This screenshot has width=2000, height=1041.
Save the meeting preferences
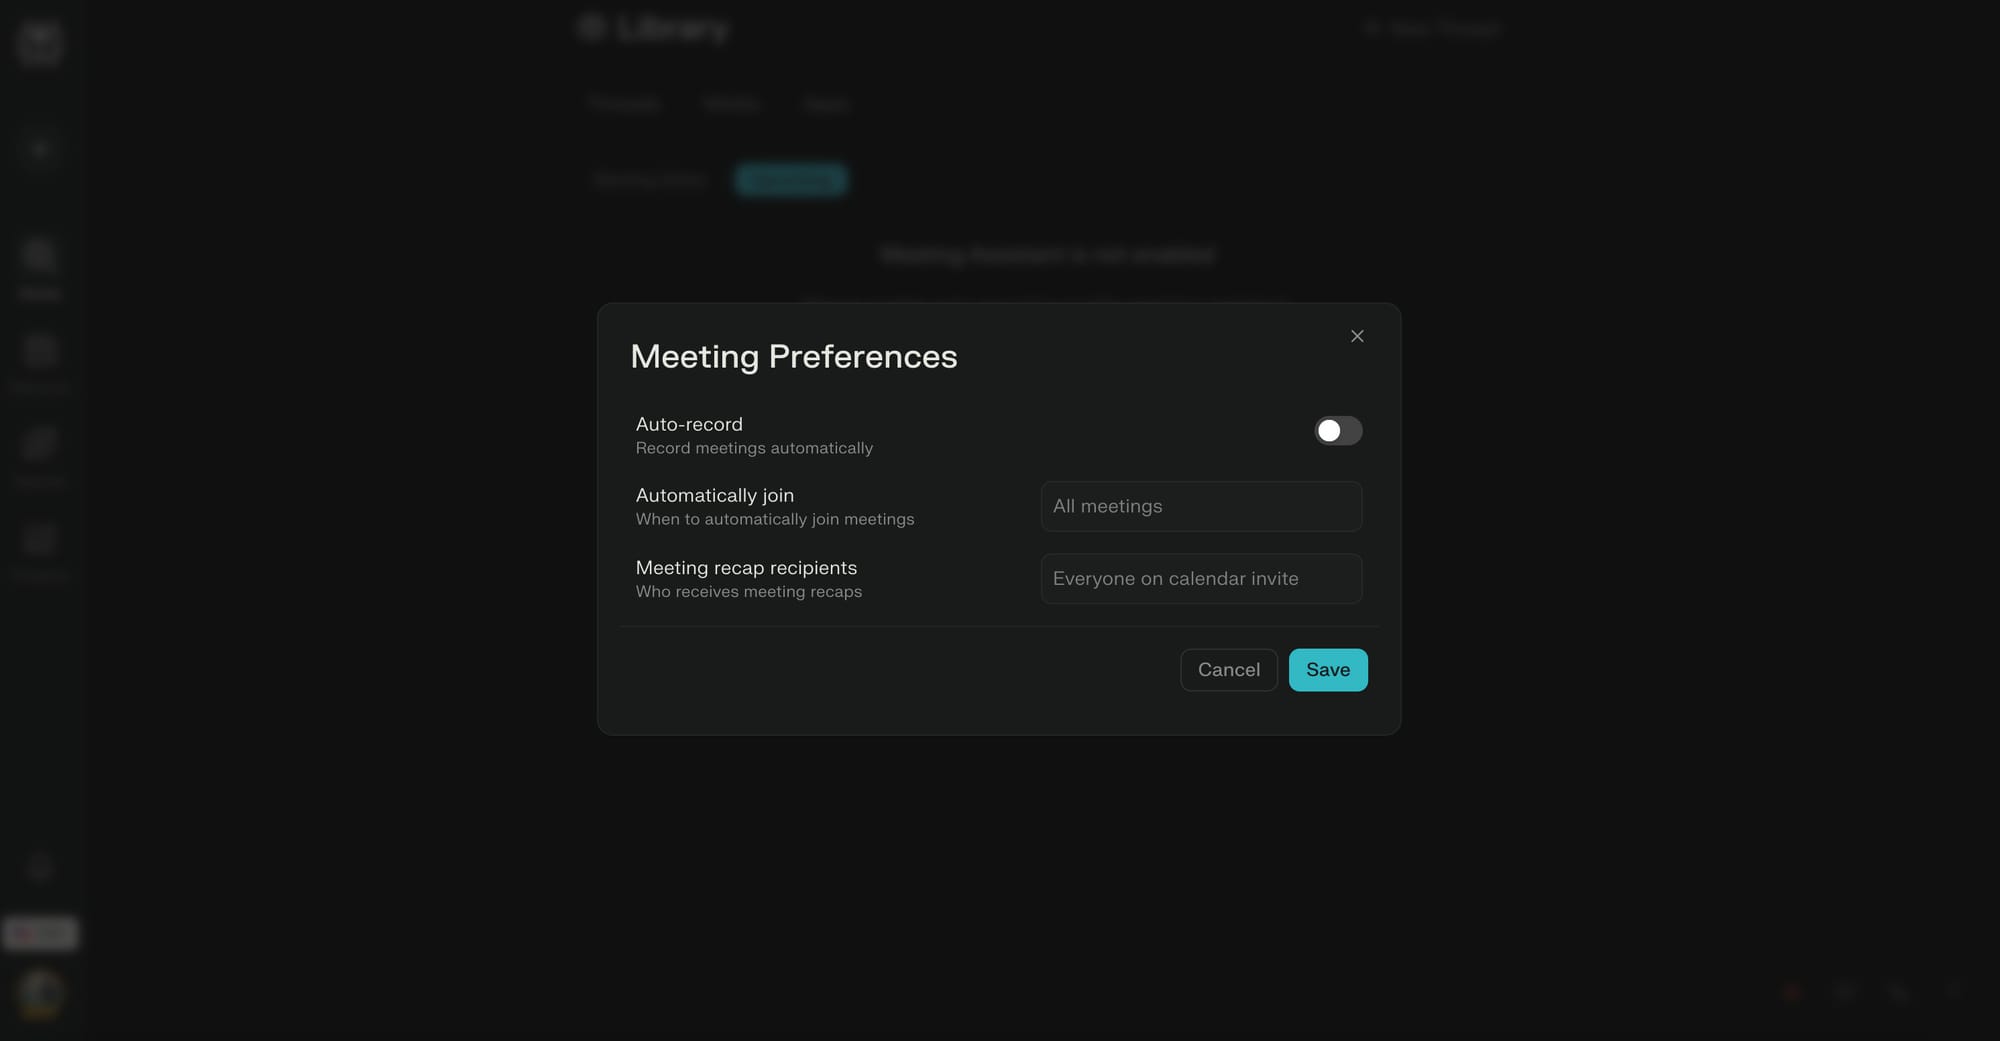coord(1328,670)
